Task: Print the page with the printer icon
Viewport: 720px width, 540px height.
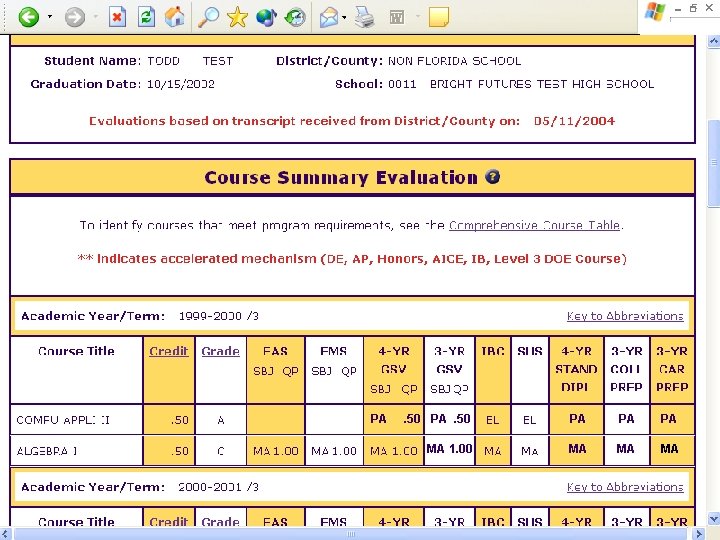Action: point(365,17)
